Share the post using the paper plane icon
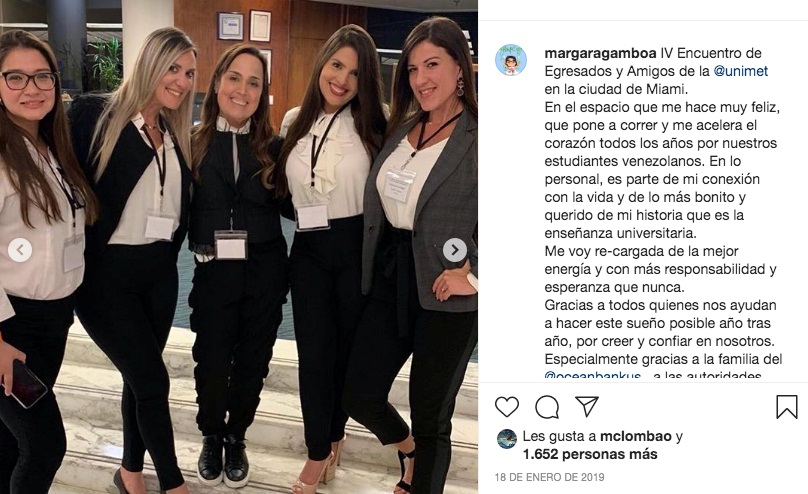Screen dimensions: 808x494 (x=586, y=406)
